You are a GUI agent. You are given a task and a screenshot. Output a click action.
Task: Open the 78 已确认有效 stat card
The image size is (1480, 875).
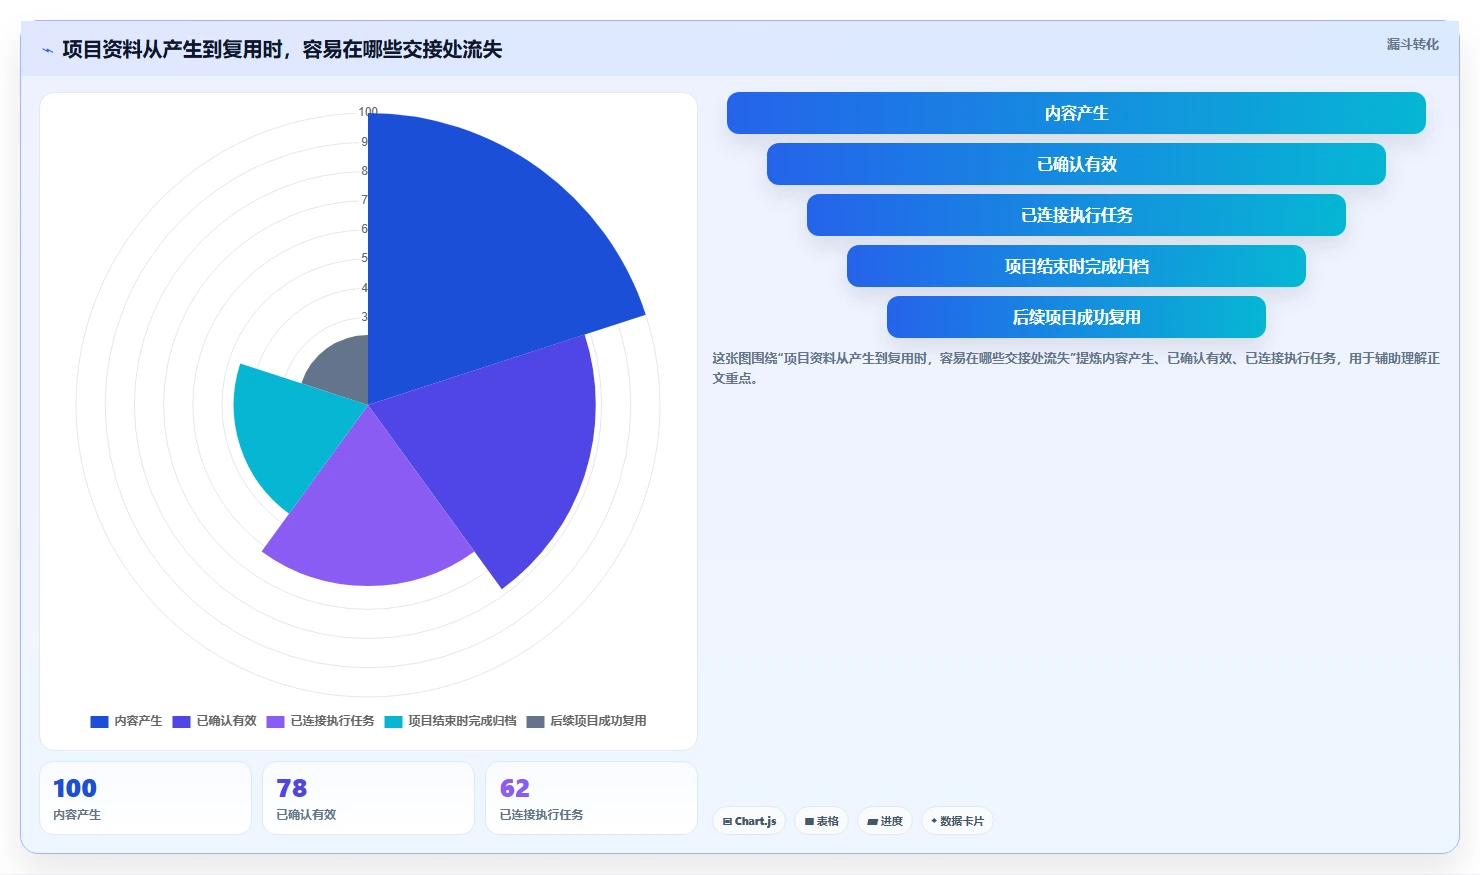(x=368, y=798)
